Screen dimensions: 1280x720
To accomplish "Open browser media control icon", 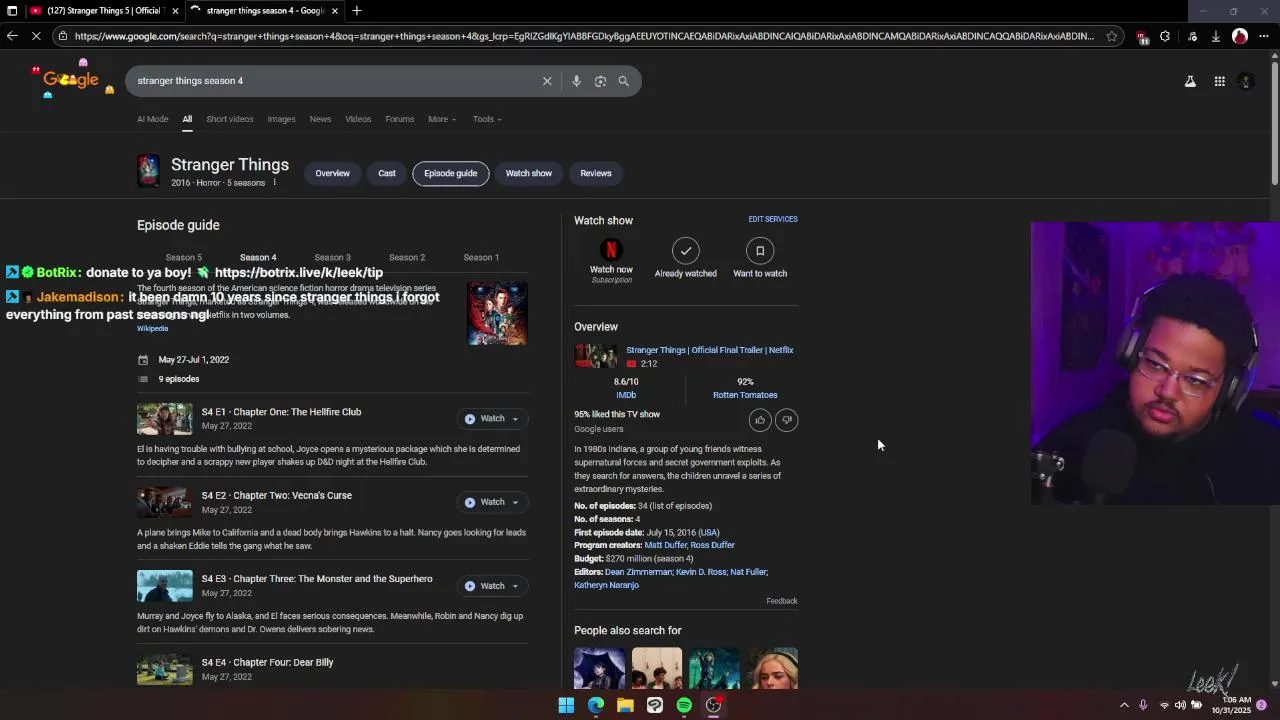I will 1191,36.
